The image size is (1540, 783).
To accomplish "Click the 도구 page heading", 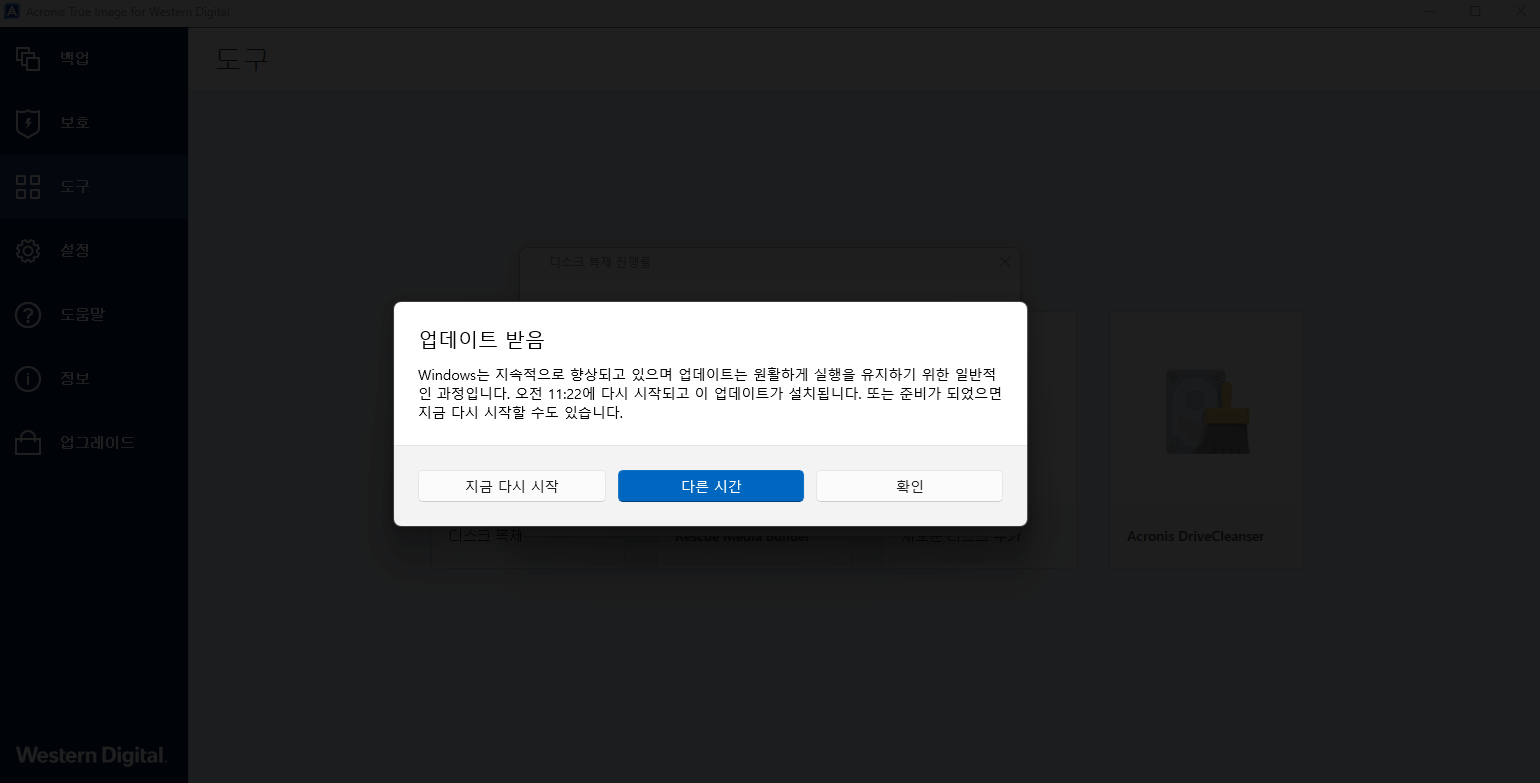I will point(242,59).
